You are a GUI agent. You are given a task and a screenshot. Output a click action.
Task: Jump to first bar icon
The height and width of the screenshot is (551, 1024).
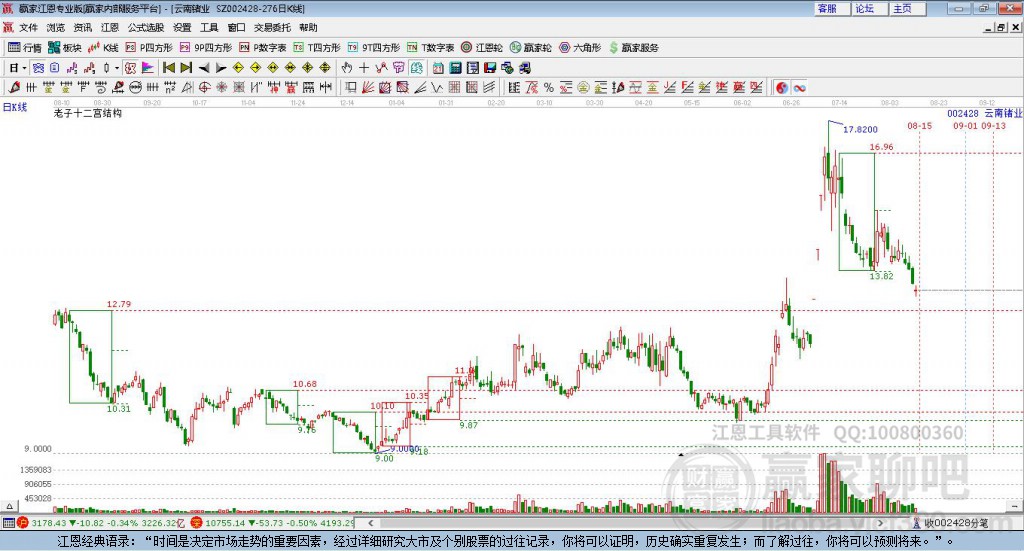point(168,68)
